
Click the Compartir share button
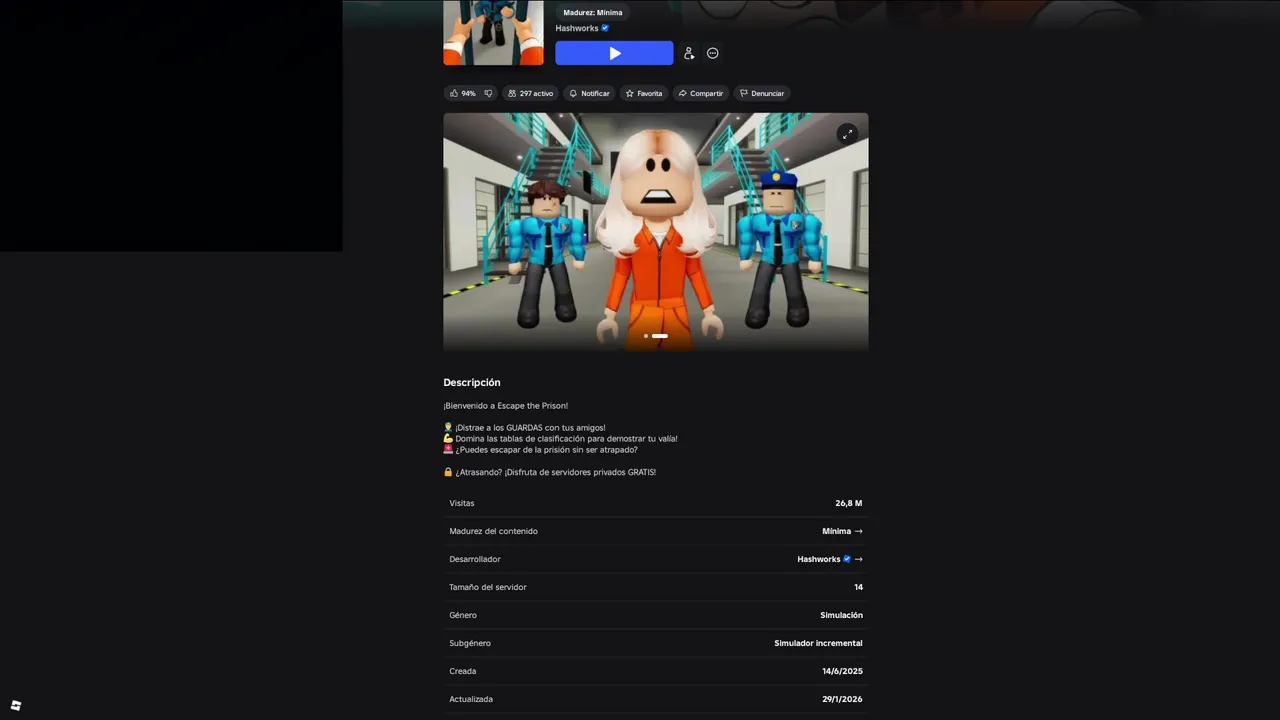(x=700, y=93)
